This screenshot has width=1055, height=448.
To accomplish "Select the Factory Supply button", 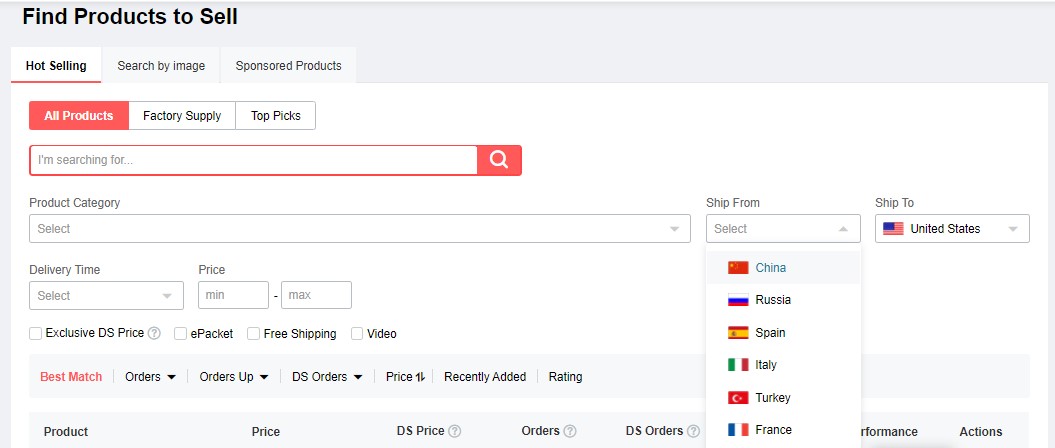I will point(182,116).
